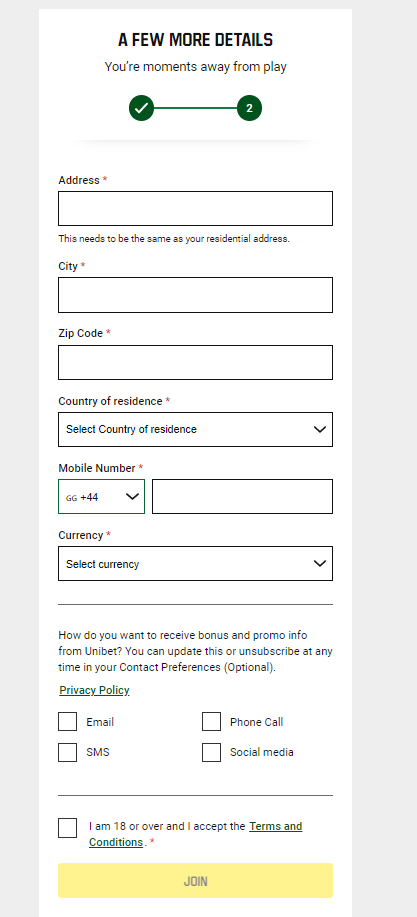The height and width of the screenshot is (917, 417).
Task: Open the Select Country of residence dropdown
Action: pos(195,429)
